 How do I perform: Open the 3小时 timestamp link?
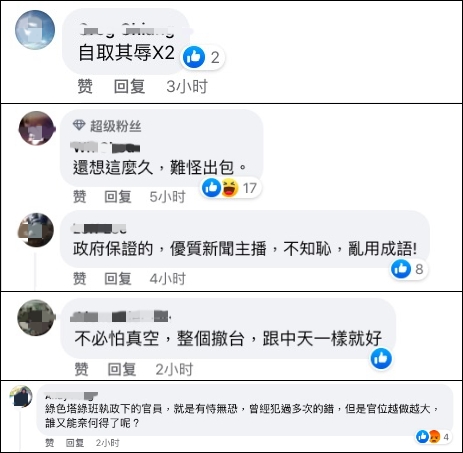click(187, 86)
